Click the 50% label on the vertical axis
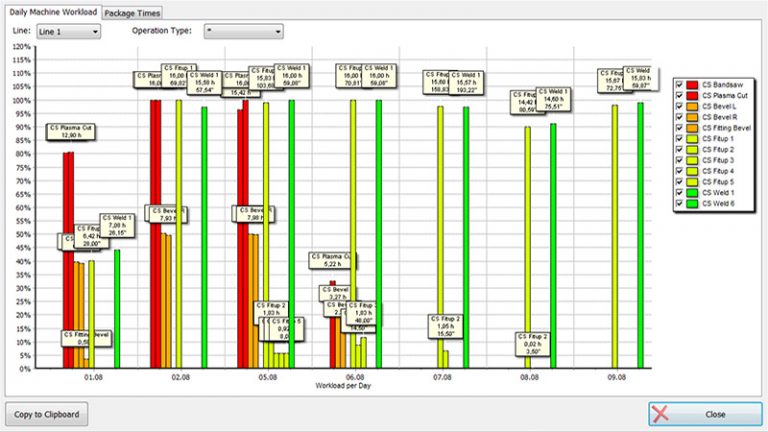The image size is (768, 432). click(24, 235)
